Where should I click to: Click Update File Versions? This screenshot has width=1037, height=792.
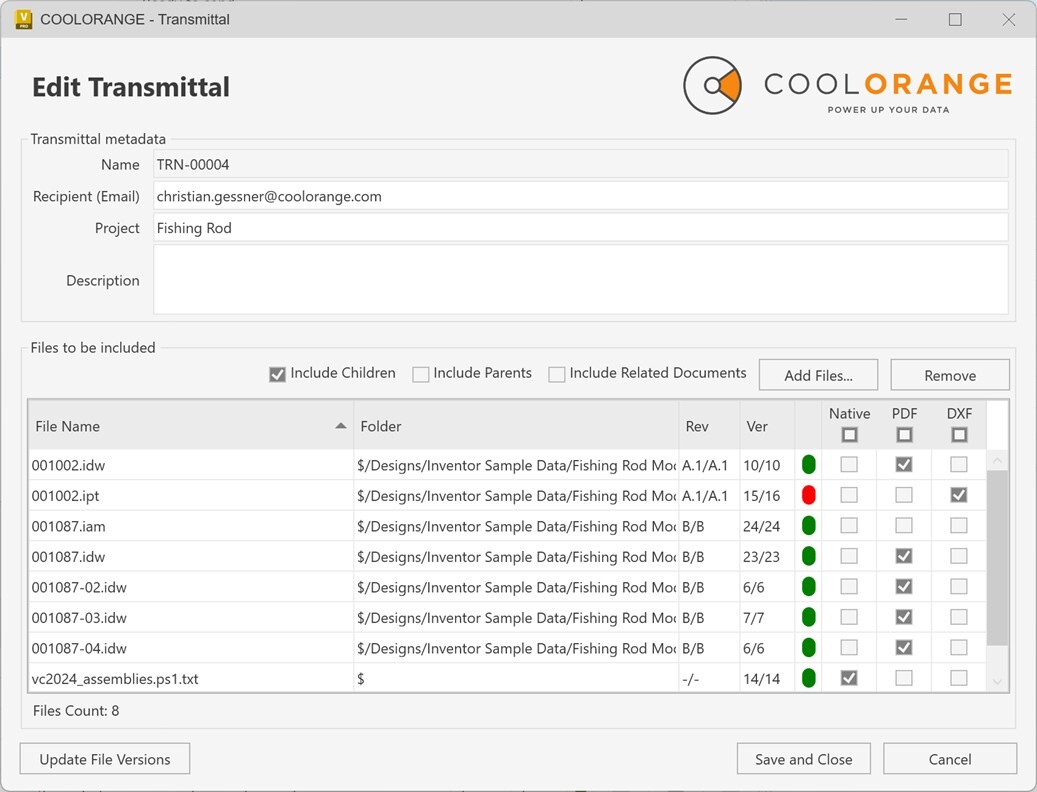(104, 758)
